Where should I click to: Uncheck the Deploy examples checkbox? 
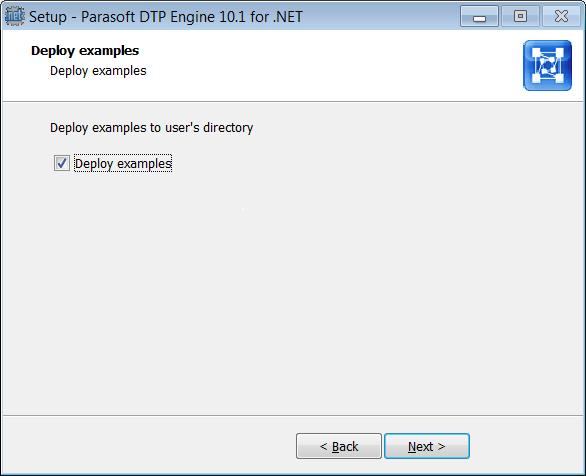(62, 163)
